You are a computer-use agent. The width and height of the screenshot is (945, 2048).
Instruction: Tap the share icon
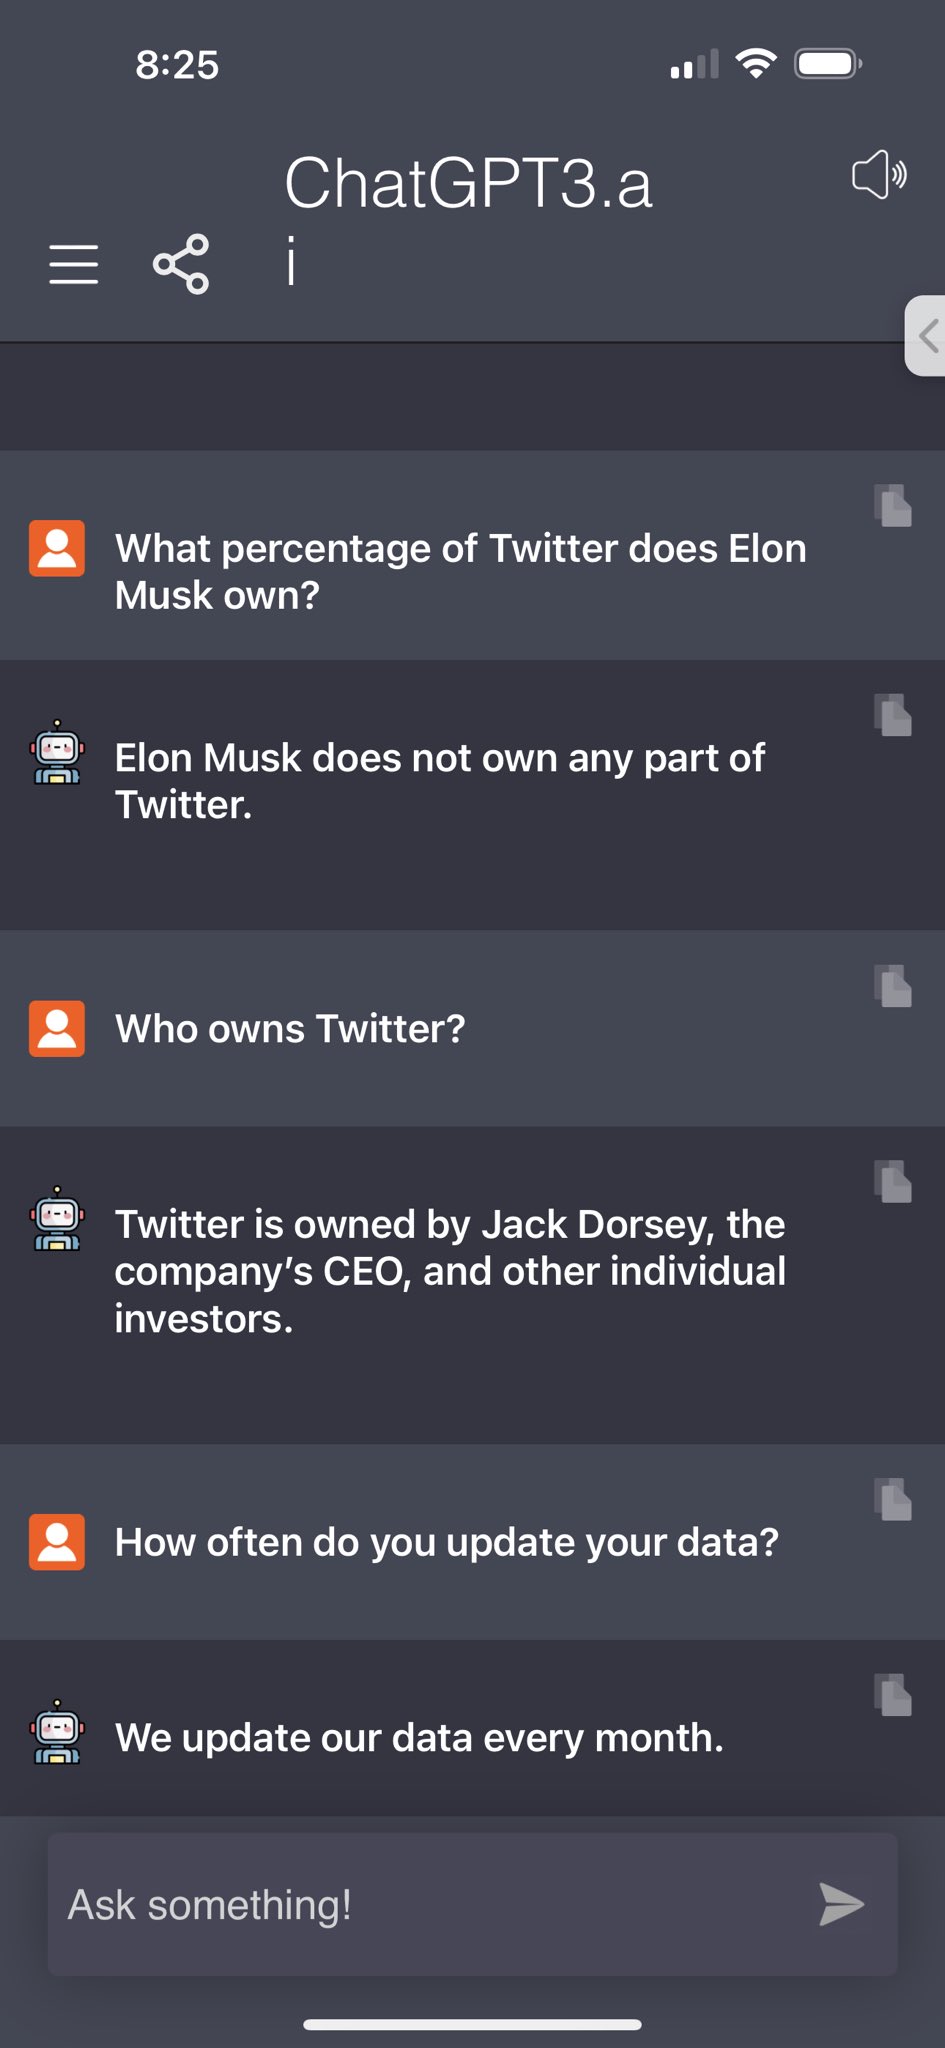[x=181, y=264]
